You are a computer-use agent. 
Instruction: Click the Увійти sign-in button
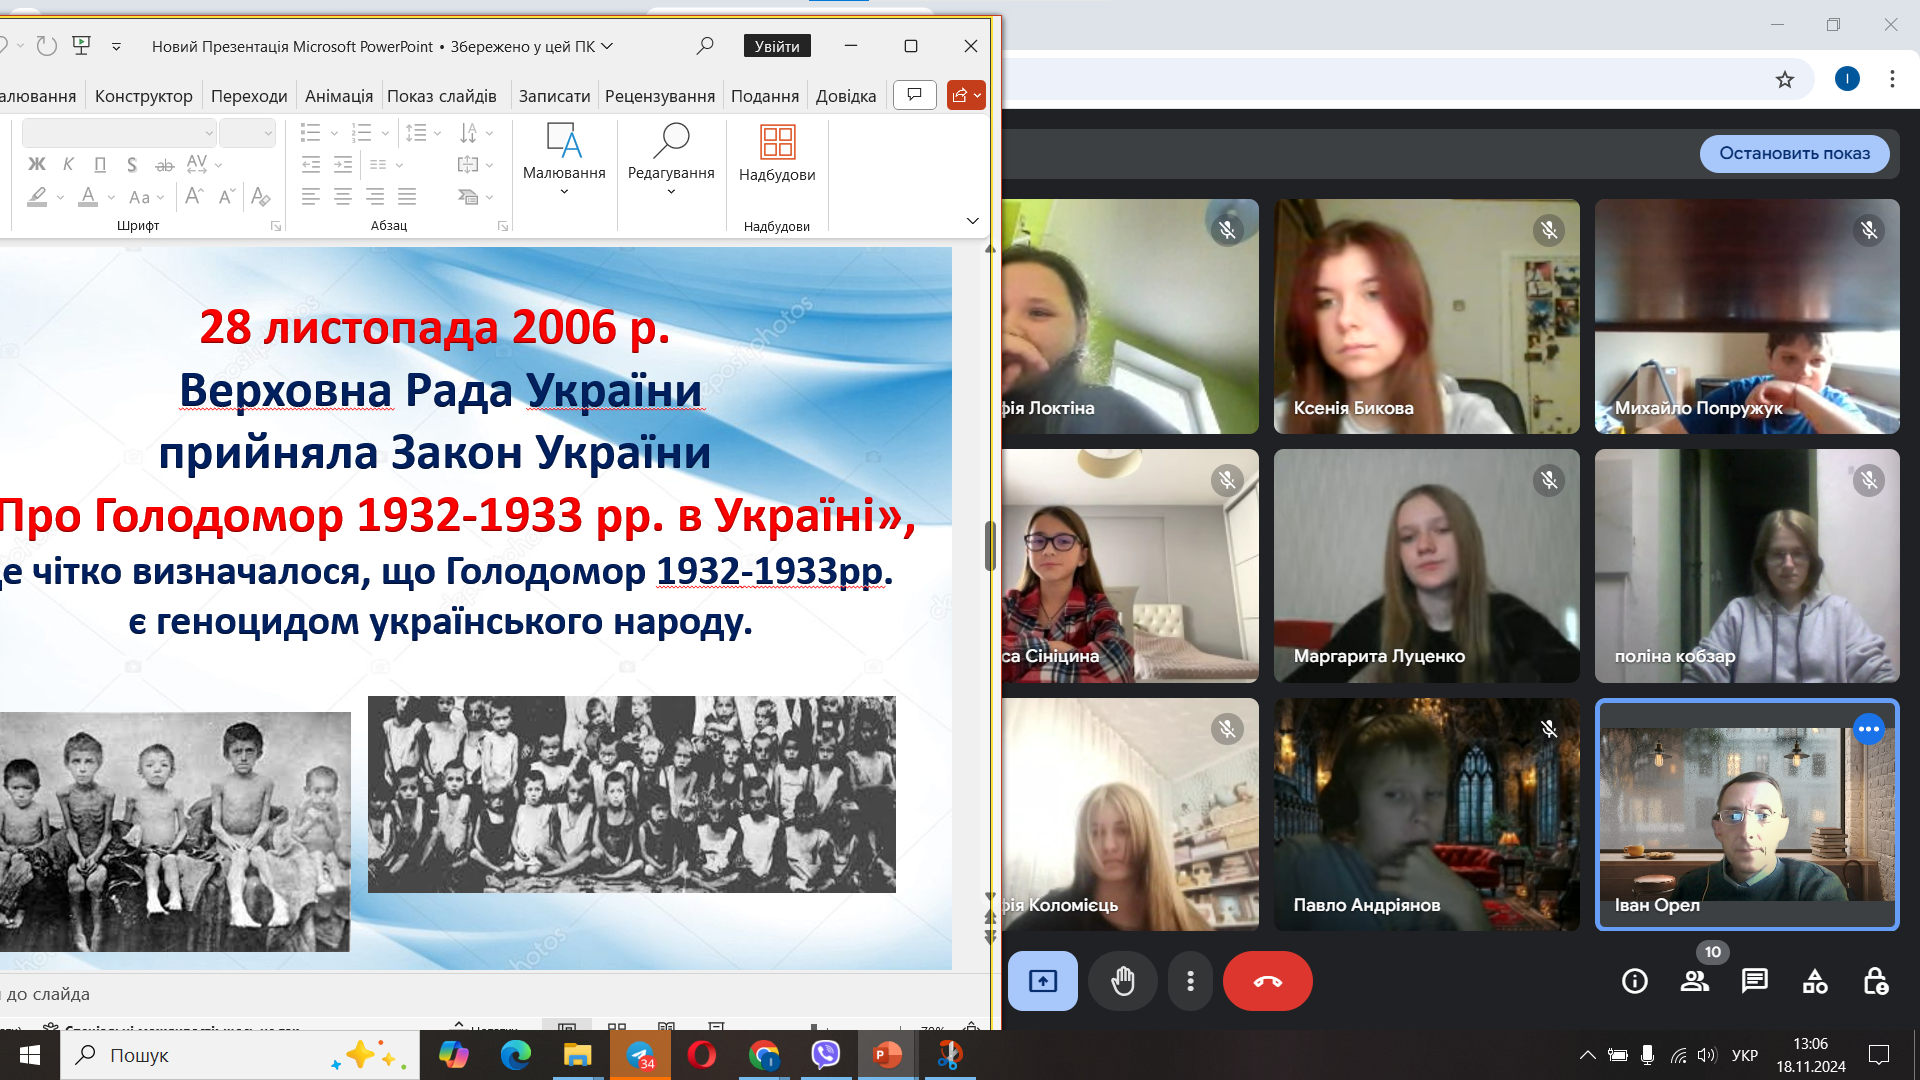[x=777, y=46]
